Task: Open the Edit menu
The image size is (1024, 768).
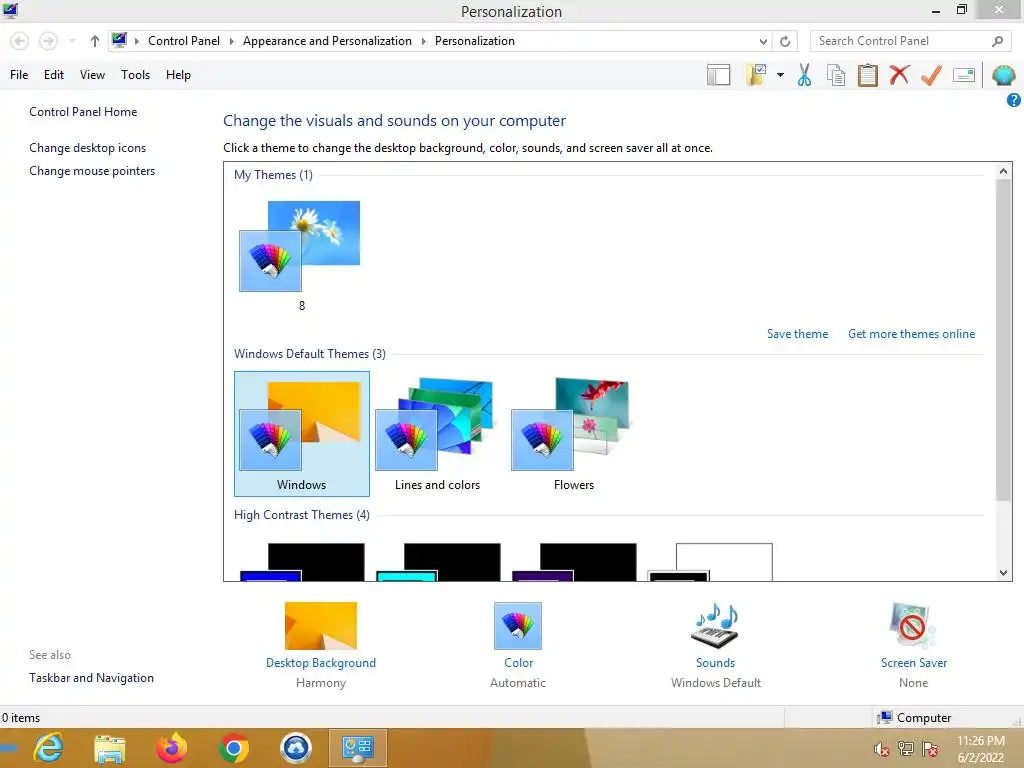Action: 54,75
